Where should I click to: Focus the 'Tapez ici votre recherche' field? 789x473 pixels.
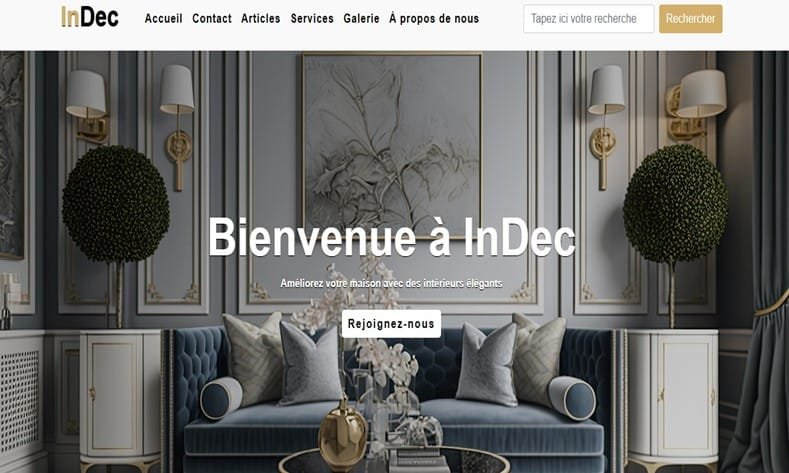589,19
